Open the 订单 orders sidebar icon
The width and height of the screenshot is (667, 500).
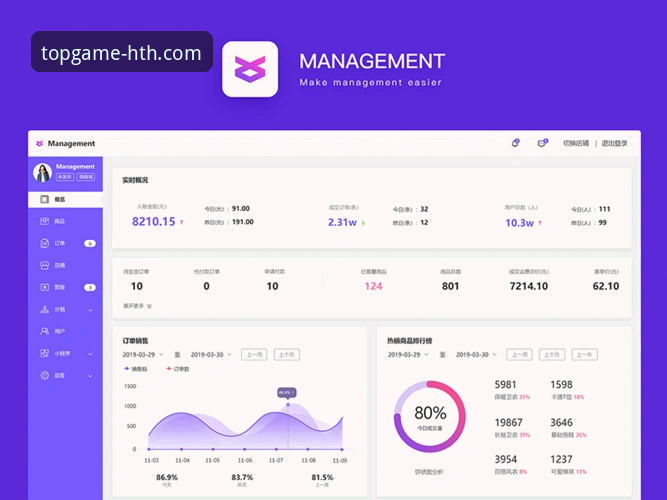(45, 243)
